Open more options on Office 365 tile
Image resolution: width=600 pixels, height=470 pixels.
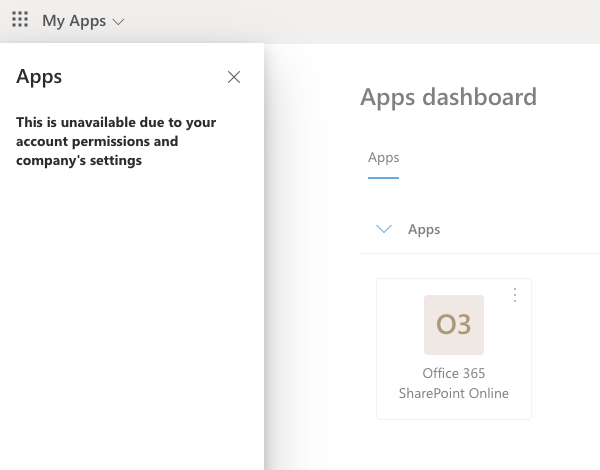(x=515, y=295)
